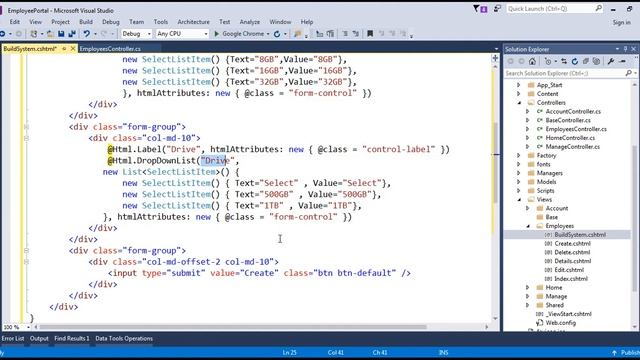Click the feedback icon beside Quick Launch
This screenshot has height=360, width=640.
(x=497, y=9)
